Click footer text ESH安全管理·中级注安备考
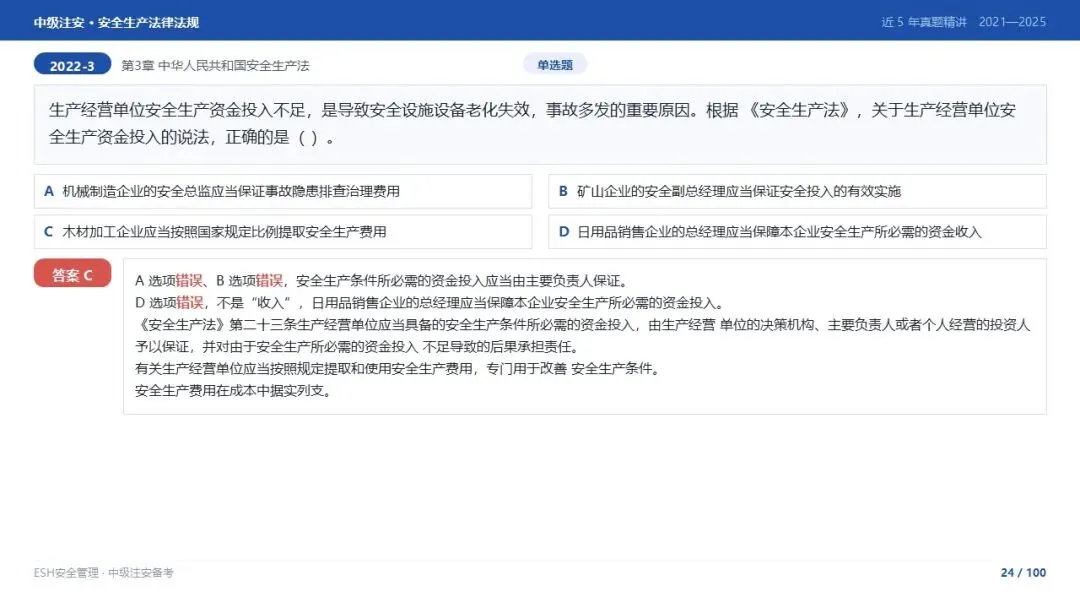Viewport: 1080px width, 608px height. [104, 573]
